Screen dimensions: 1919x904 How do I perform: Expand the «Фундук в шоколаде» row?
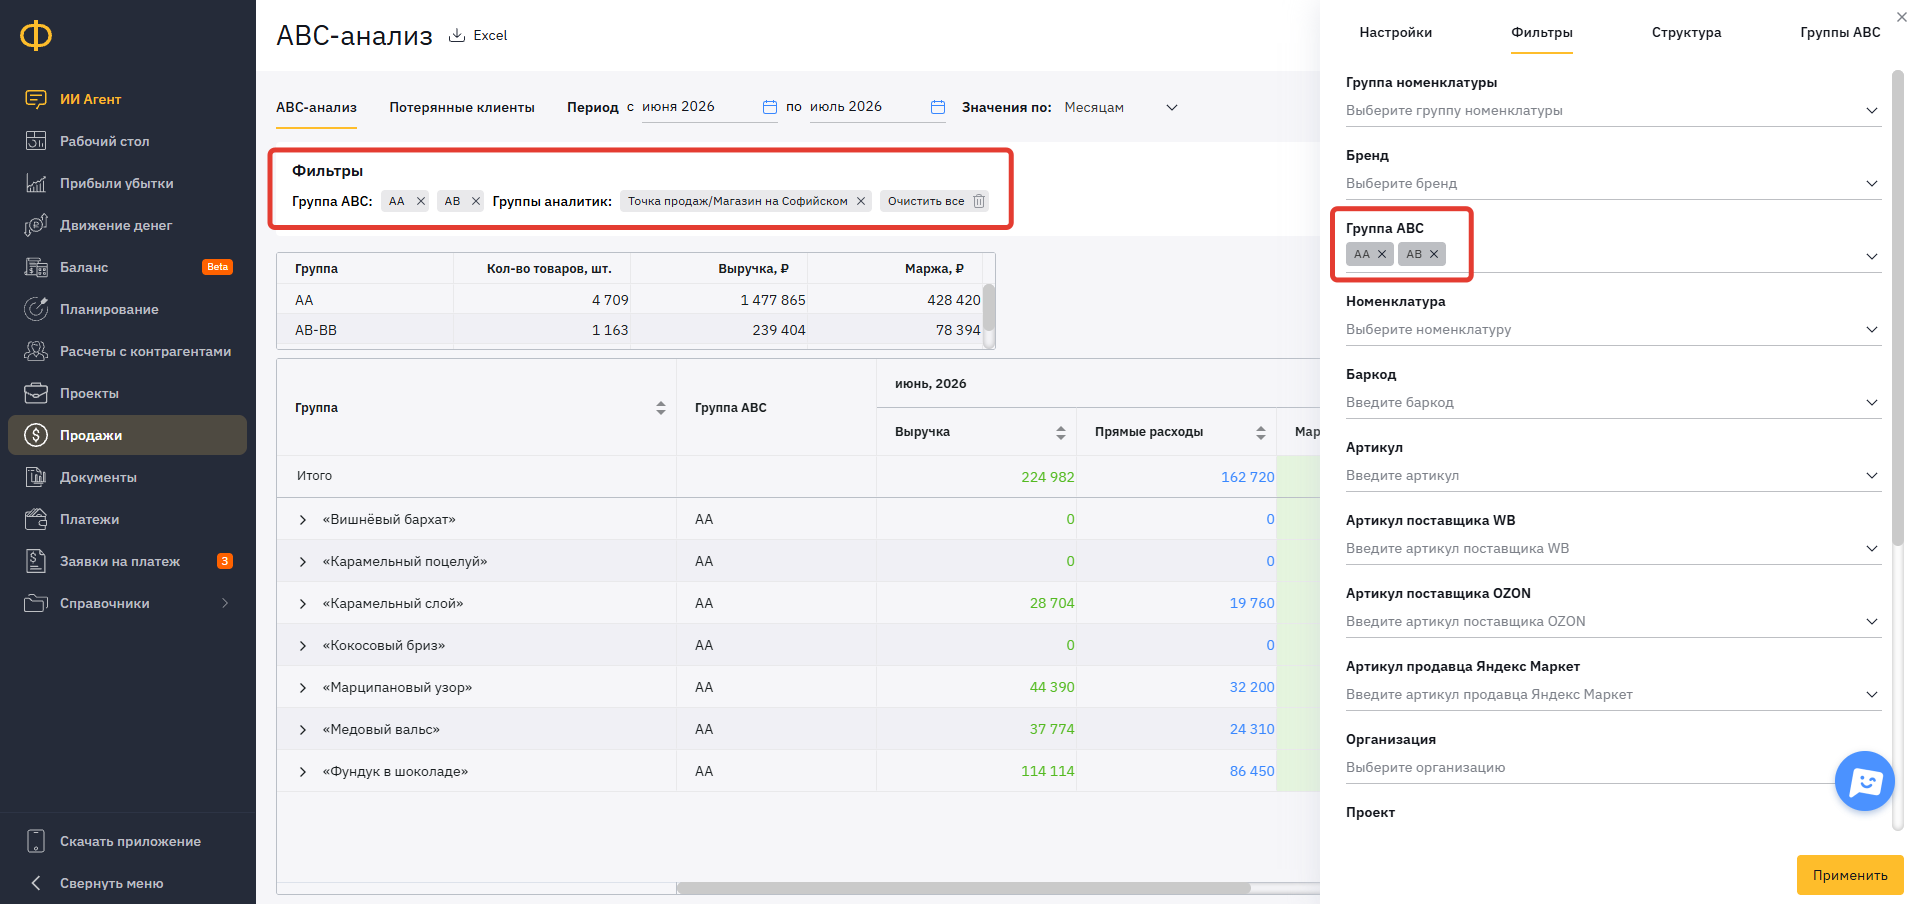tap(303, 772)
